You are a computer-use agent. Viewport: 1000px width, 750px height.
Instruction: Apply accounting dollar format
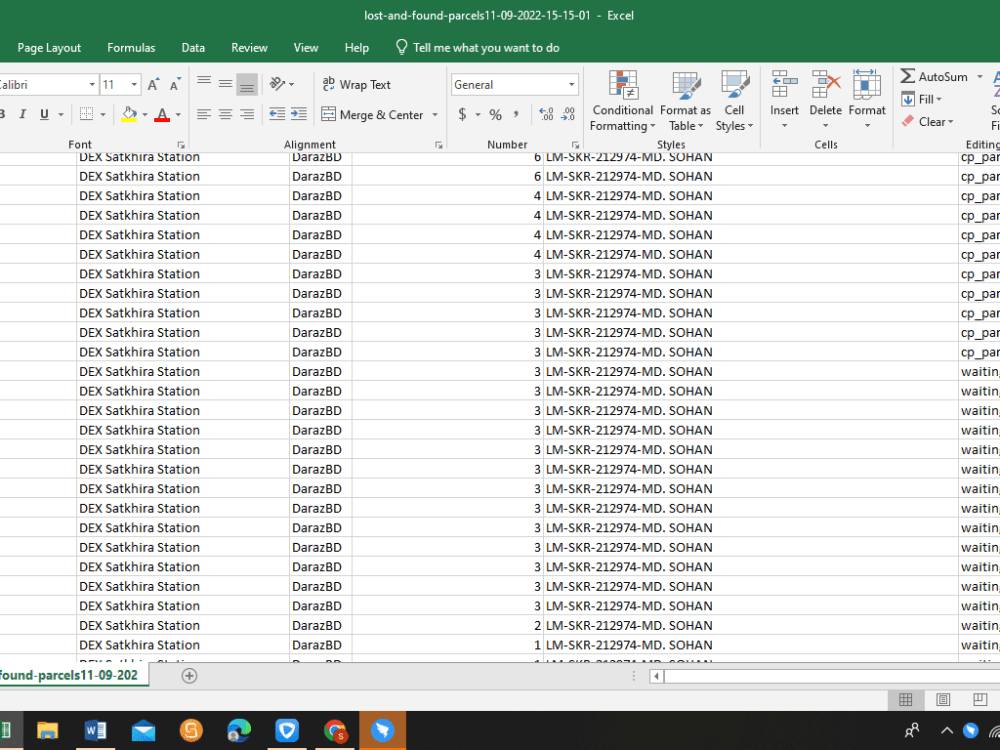(462, 114)
